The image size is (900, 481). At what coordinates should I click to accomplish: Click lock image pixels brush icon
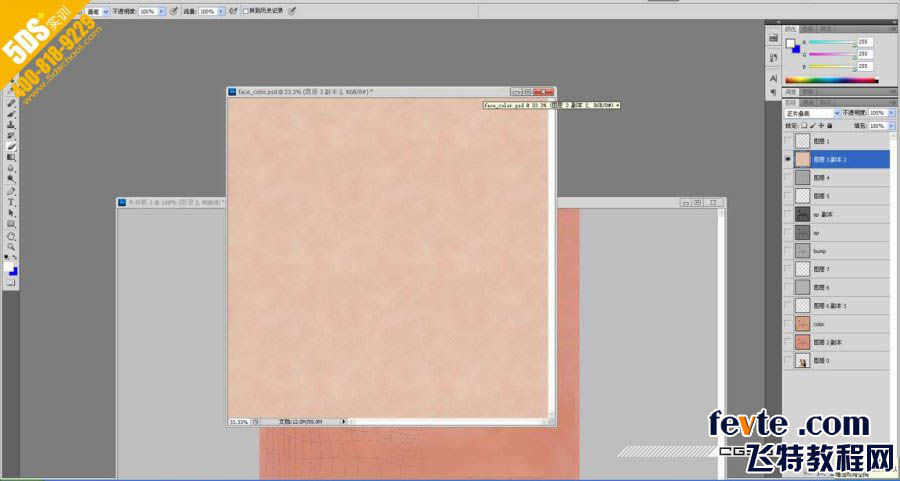pos(813,125)
